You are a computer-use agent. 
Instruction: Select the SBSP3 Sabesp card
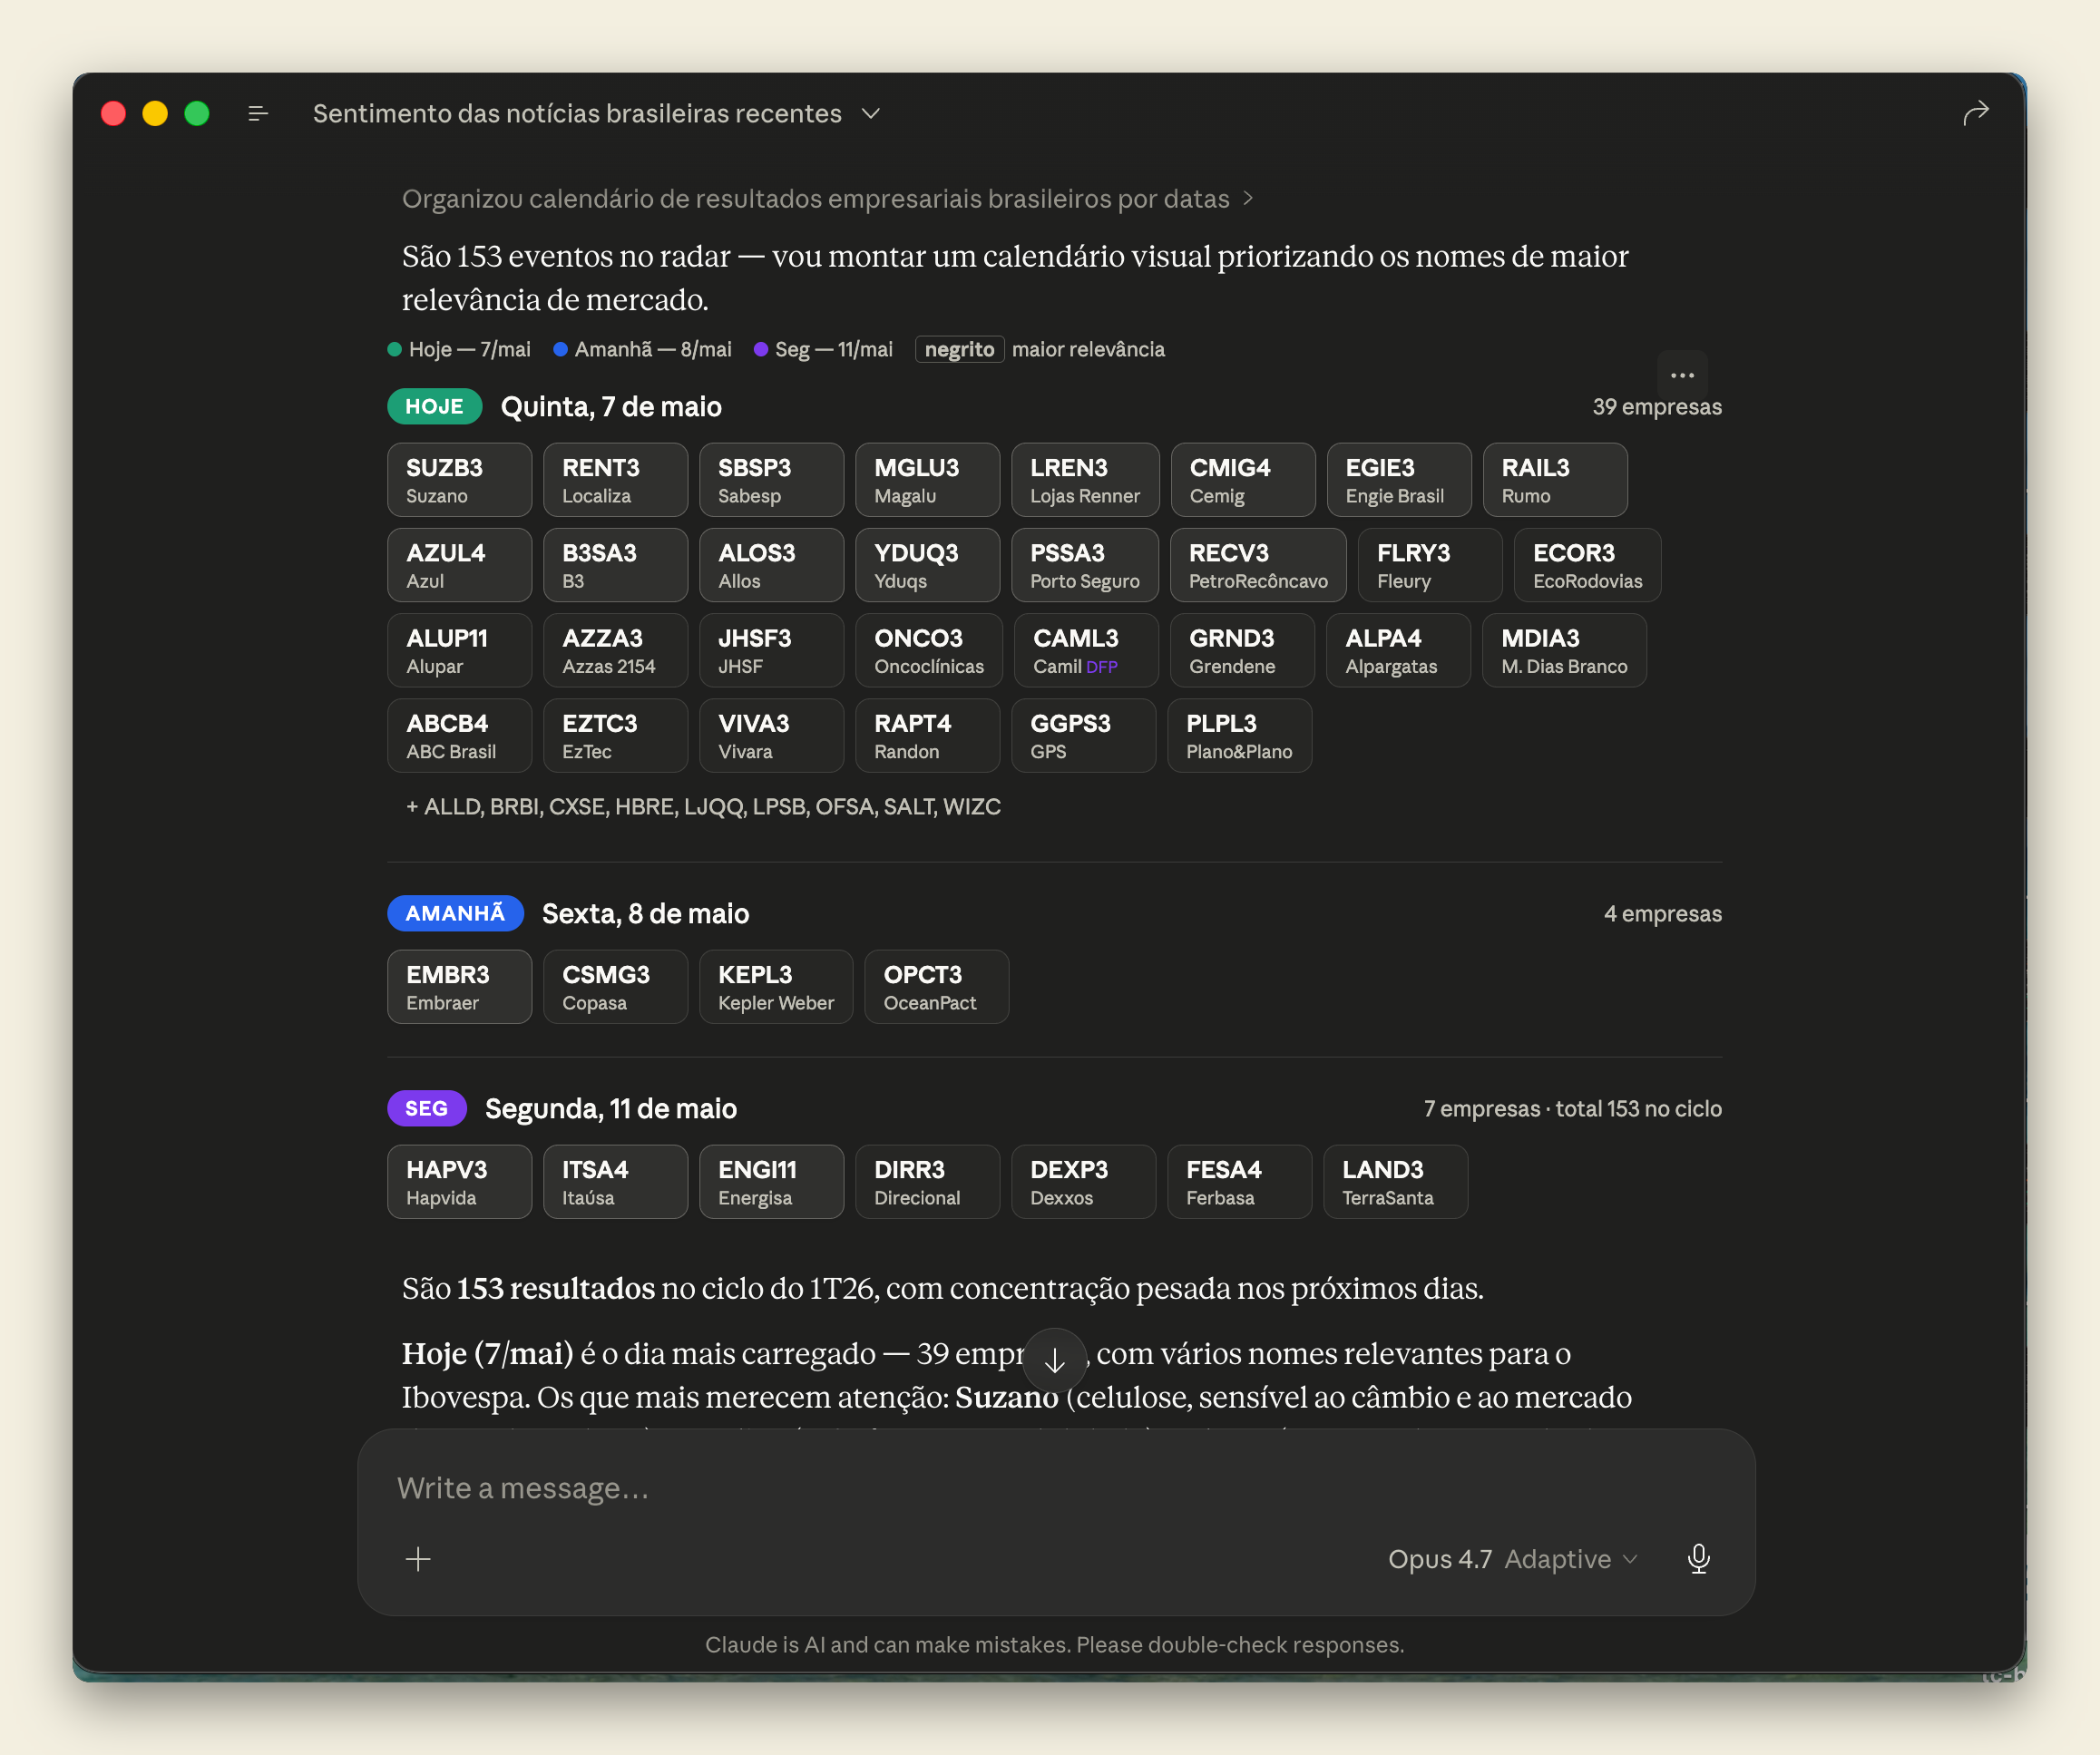click(x=771, y=480)
